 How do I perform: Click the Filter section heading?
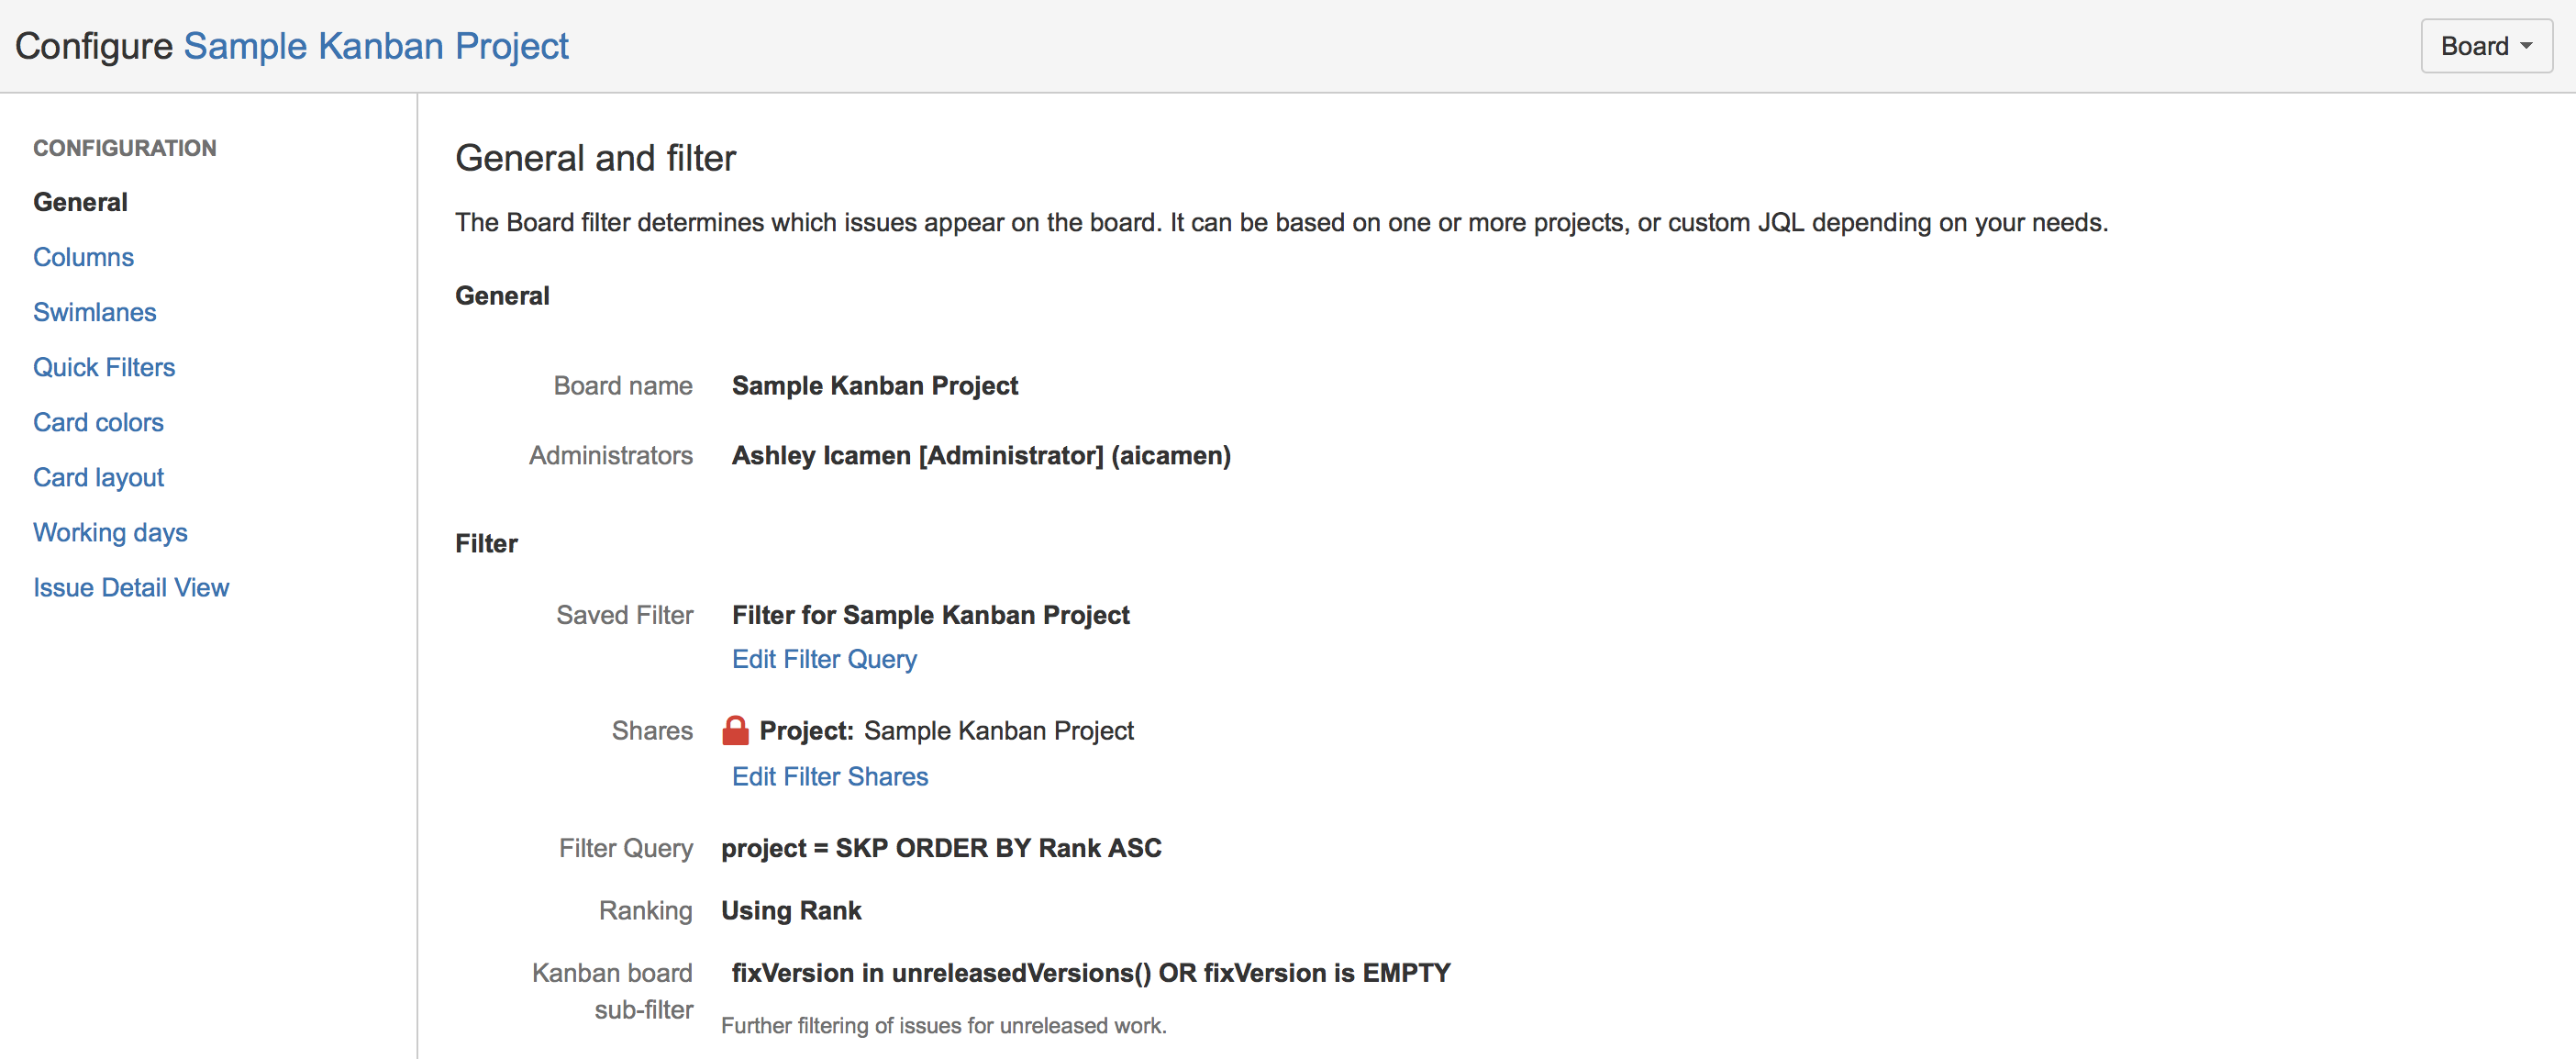pos(486,544)
